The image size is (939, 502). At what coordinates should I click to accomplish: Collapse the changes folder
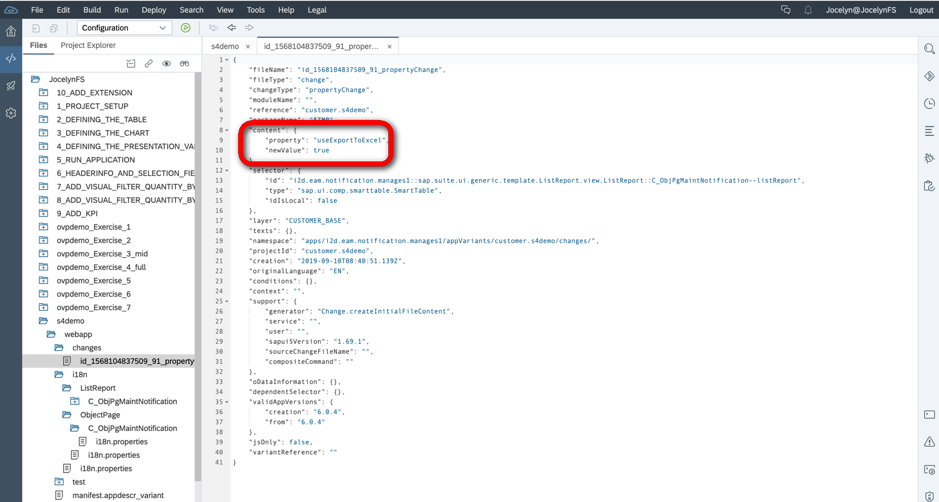pyautogui.click(x=59, y=347)
